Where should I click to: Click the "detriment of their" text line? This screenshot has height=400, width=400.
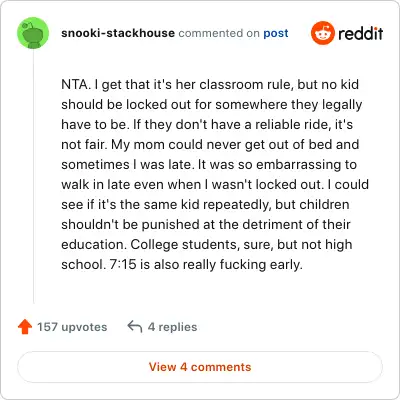(296, 224)
